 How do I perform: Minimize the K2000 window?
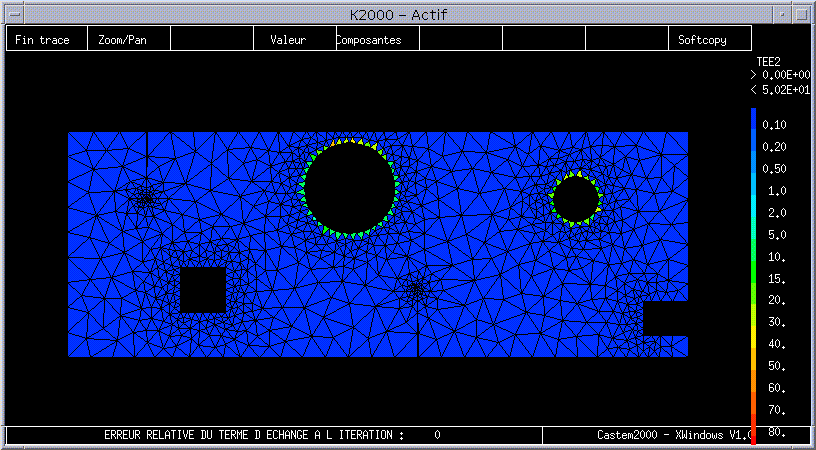click(781, 13)
